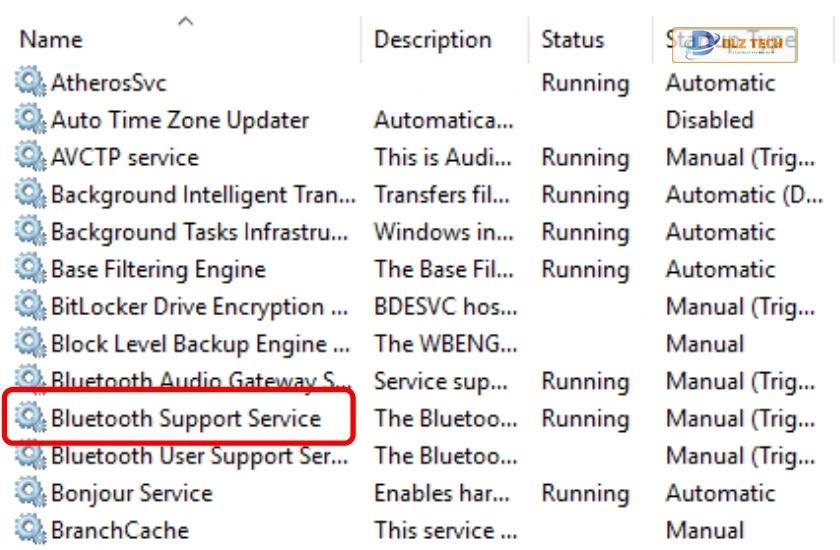Click the sort arrow above Name
The image size is (840, 550).
tap(185, 21)
